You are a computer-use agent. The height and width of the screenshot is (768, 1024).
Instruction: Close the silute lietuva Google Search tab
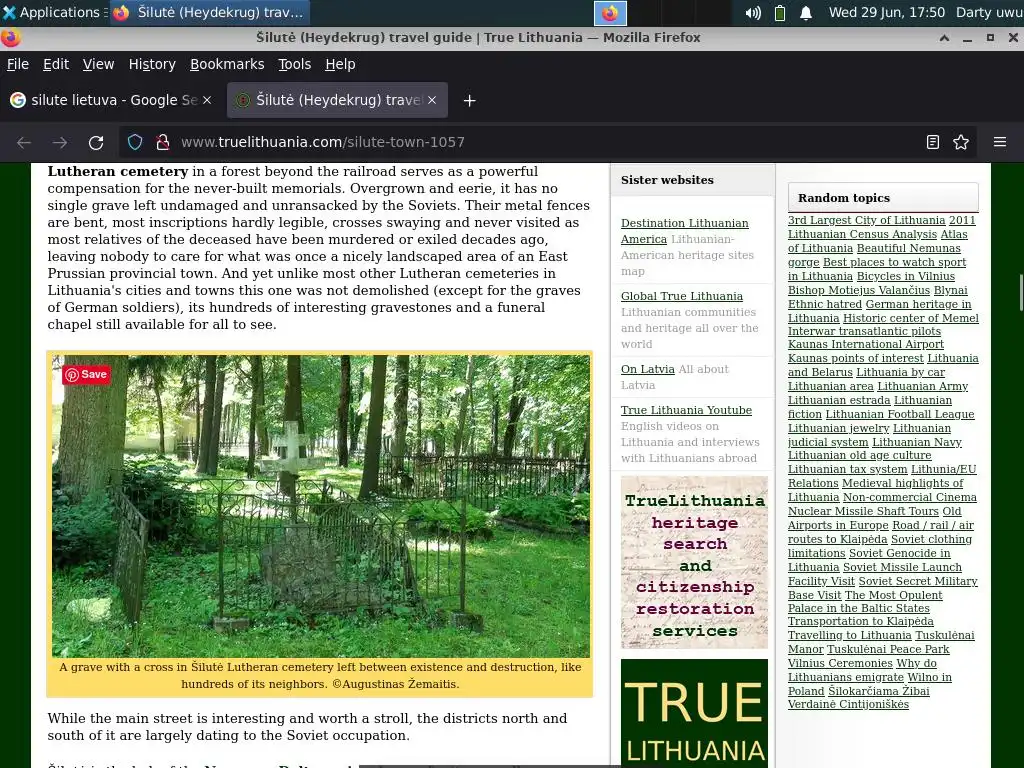click(207, 100)
